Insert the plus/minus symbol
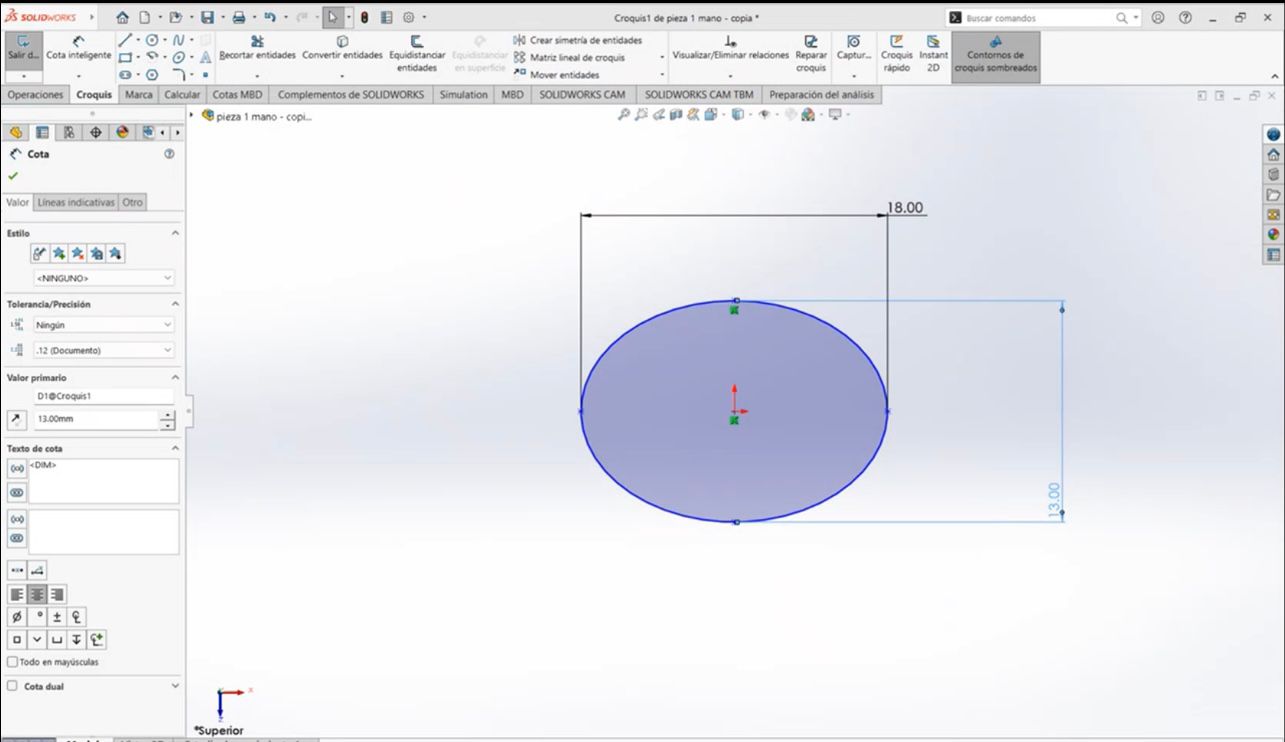This screenshot has width=1285, height=742. tap(56, 617)
